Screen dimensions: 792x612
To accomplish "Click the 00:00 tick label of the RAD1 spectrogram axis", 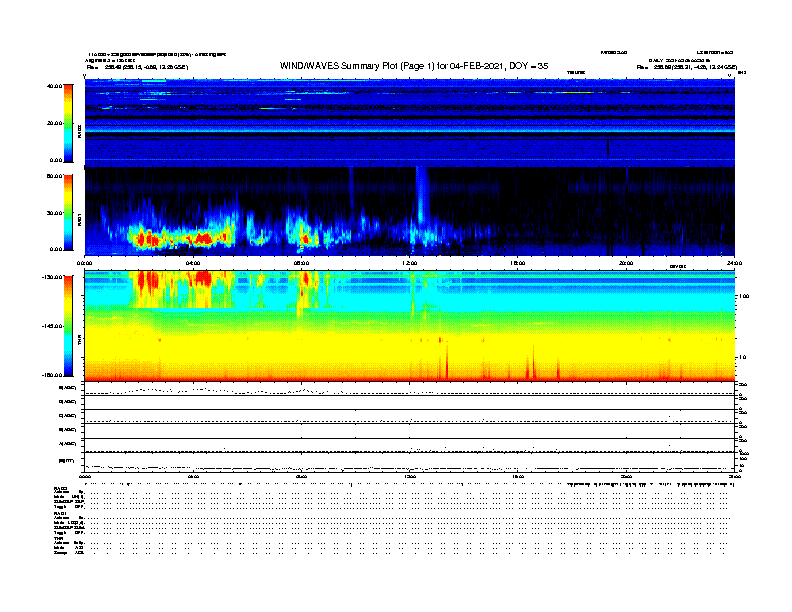I will coord(84,263).
